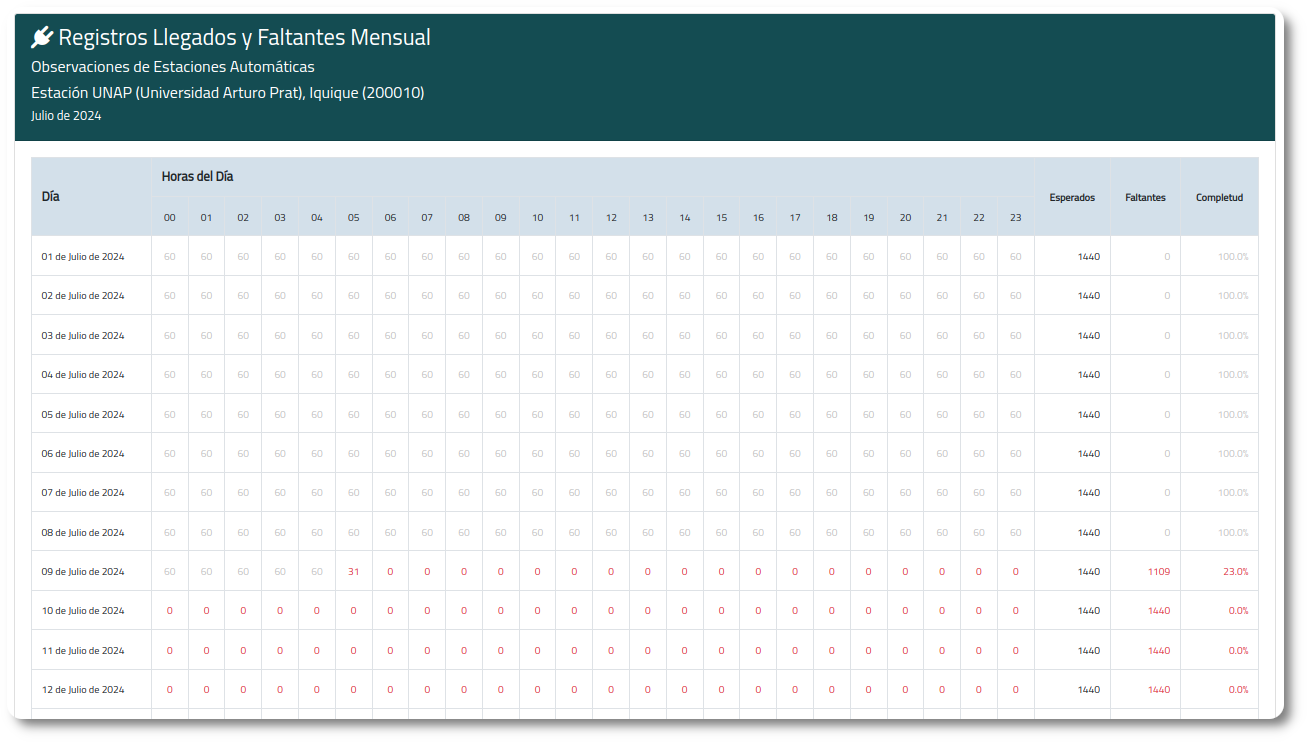
Task: Click the '23.0%' Completud value
Action: point(1235,572)
